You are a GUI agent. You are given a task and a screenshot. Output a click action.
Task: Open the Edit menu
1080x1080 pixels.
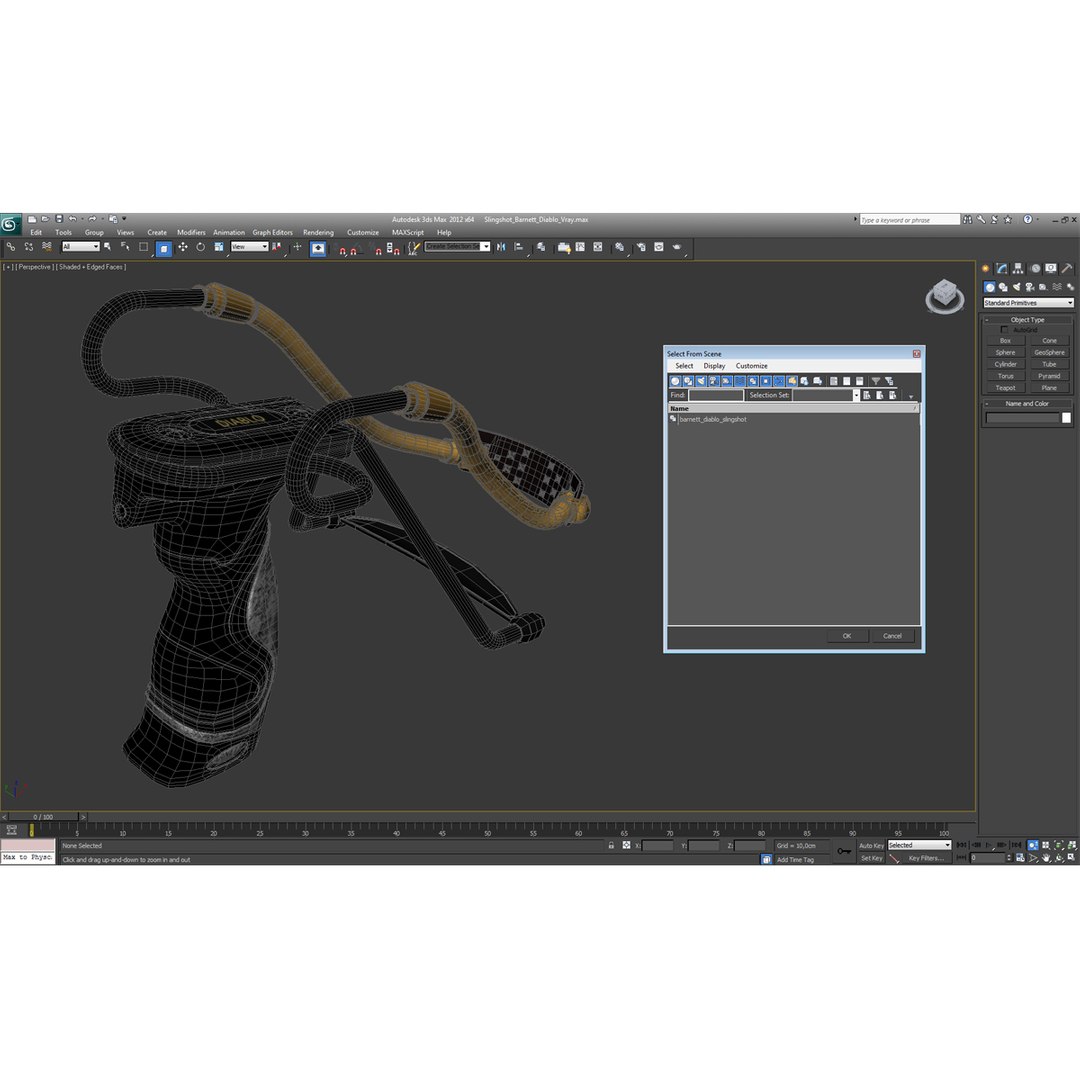36,233
